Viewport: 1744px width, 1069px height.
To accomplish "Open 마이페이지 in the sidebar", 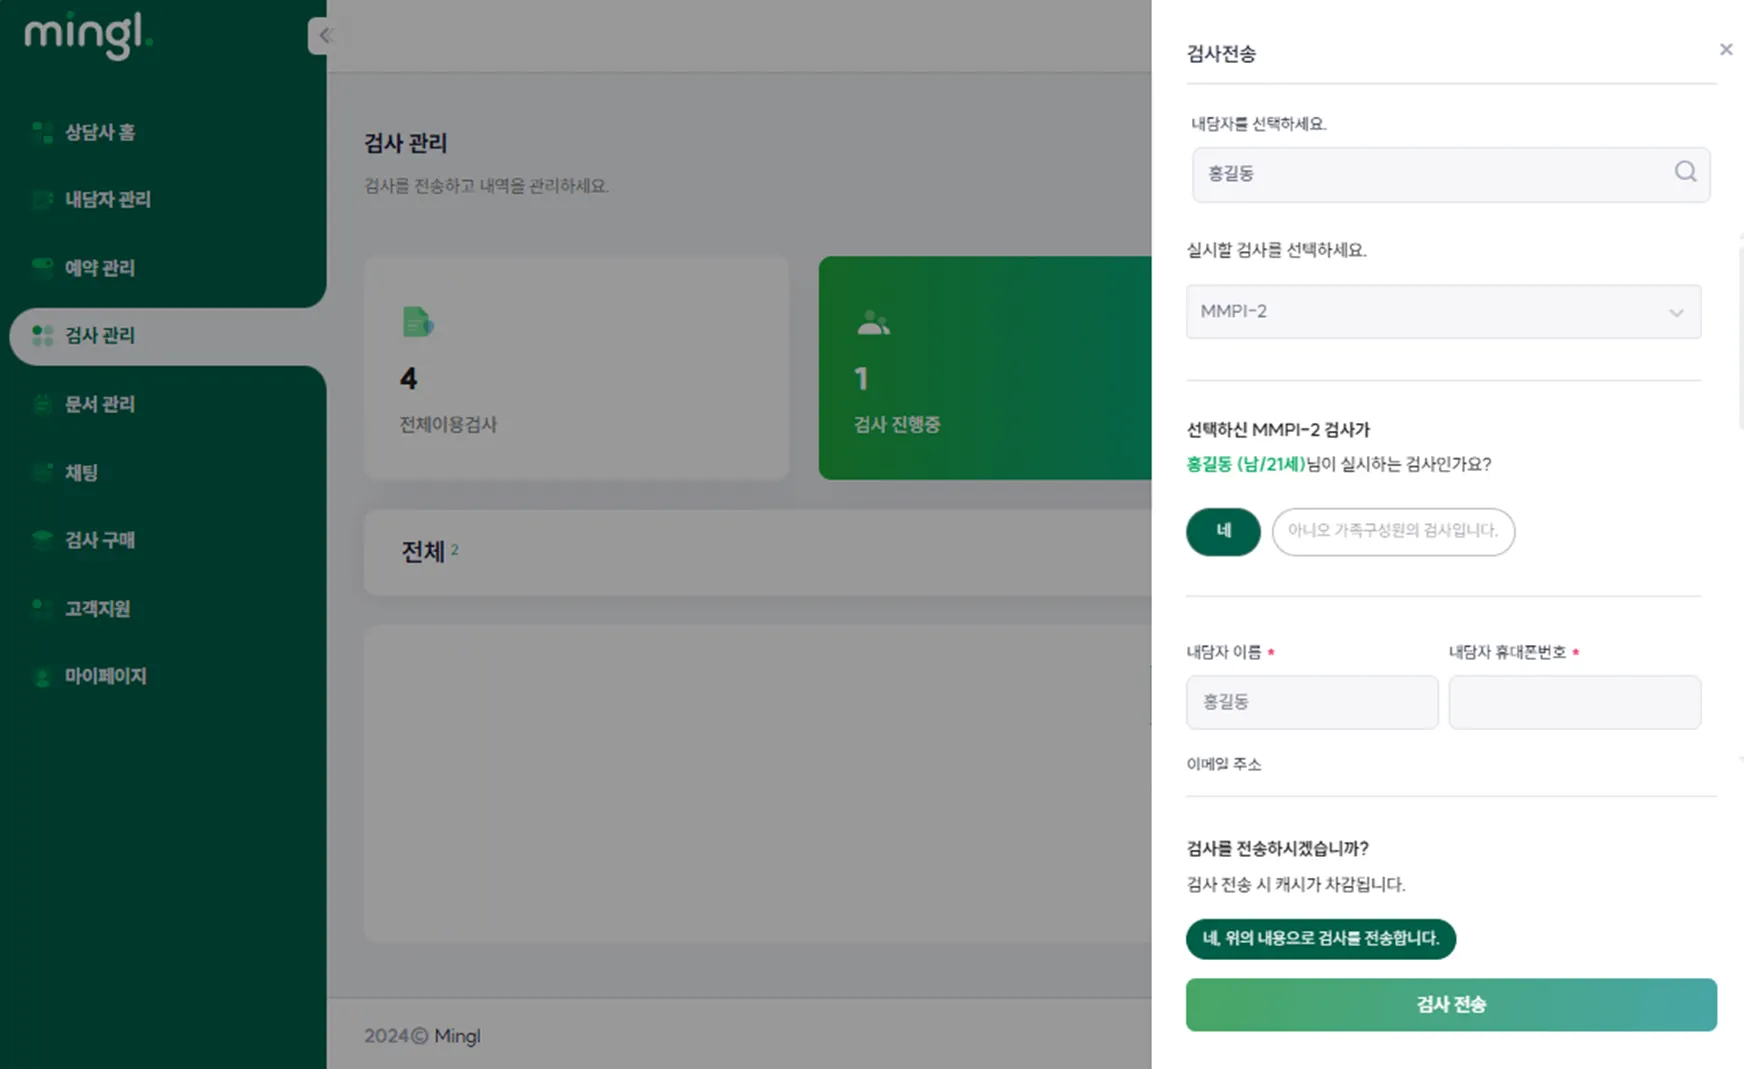I will point(105,676).
